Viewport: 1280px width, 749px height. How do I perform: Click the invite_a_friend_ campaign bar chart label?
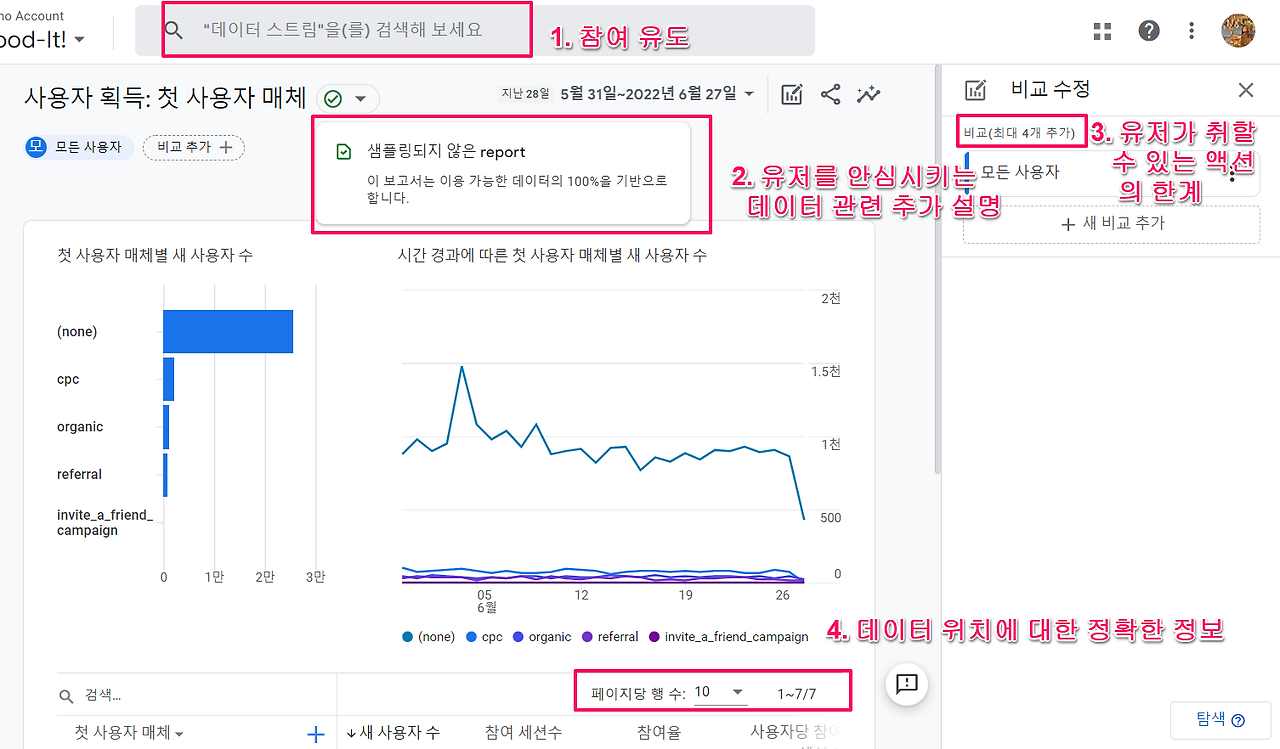pos(105,523)
